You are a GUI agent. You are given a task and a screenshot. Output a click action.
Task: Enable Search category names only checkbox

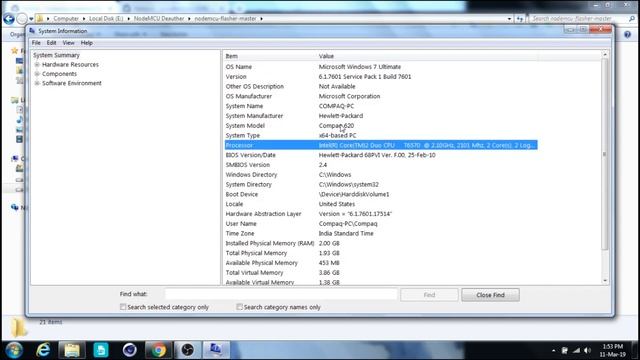coord(239,307)
